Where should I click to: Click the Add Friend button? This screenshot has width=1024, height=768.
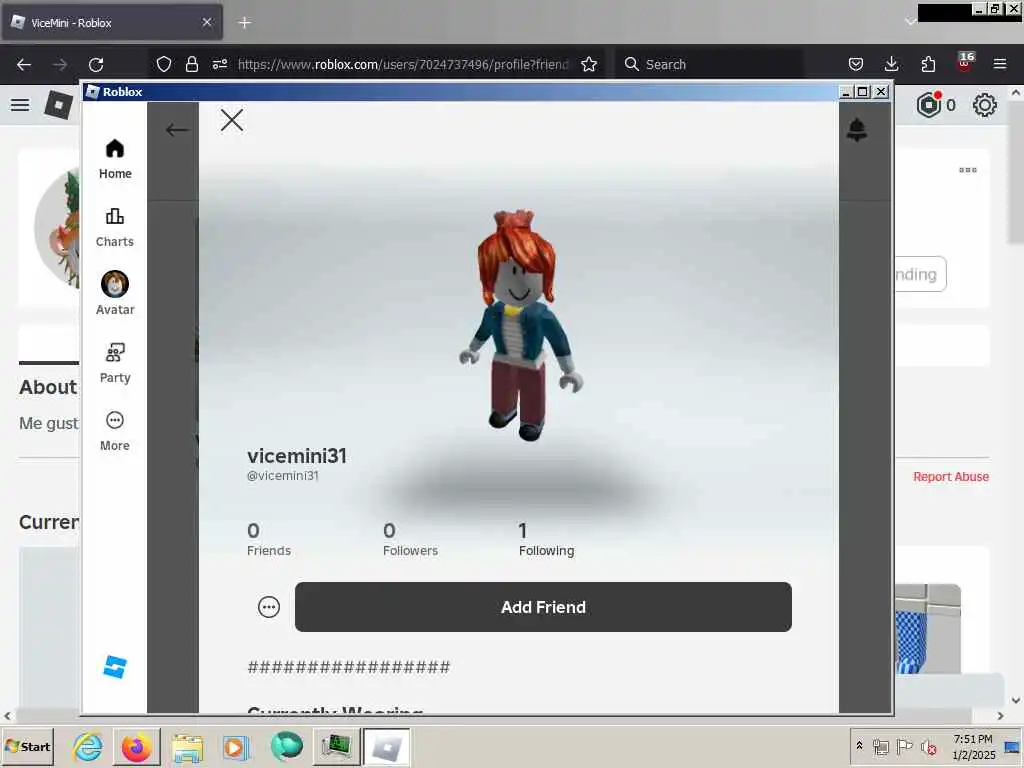543,607
